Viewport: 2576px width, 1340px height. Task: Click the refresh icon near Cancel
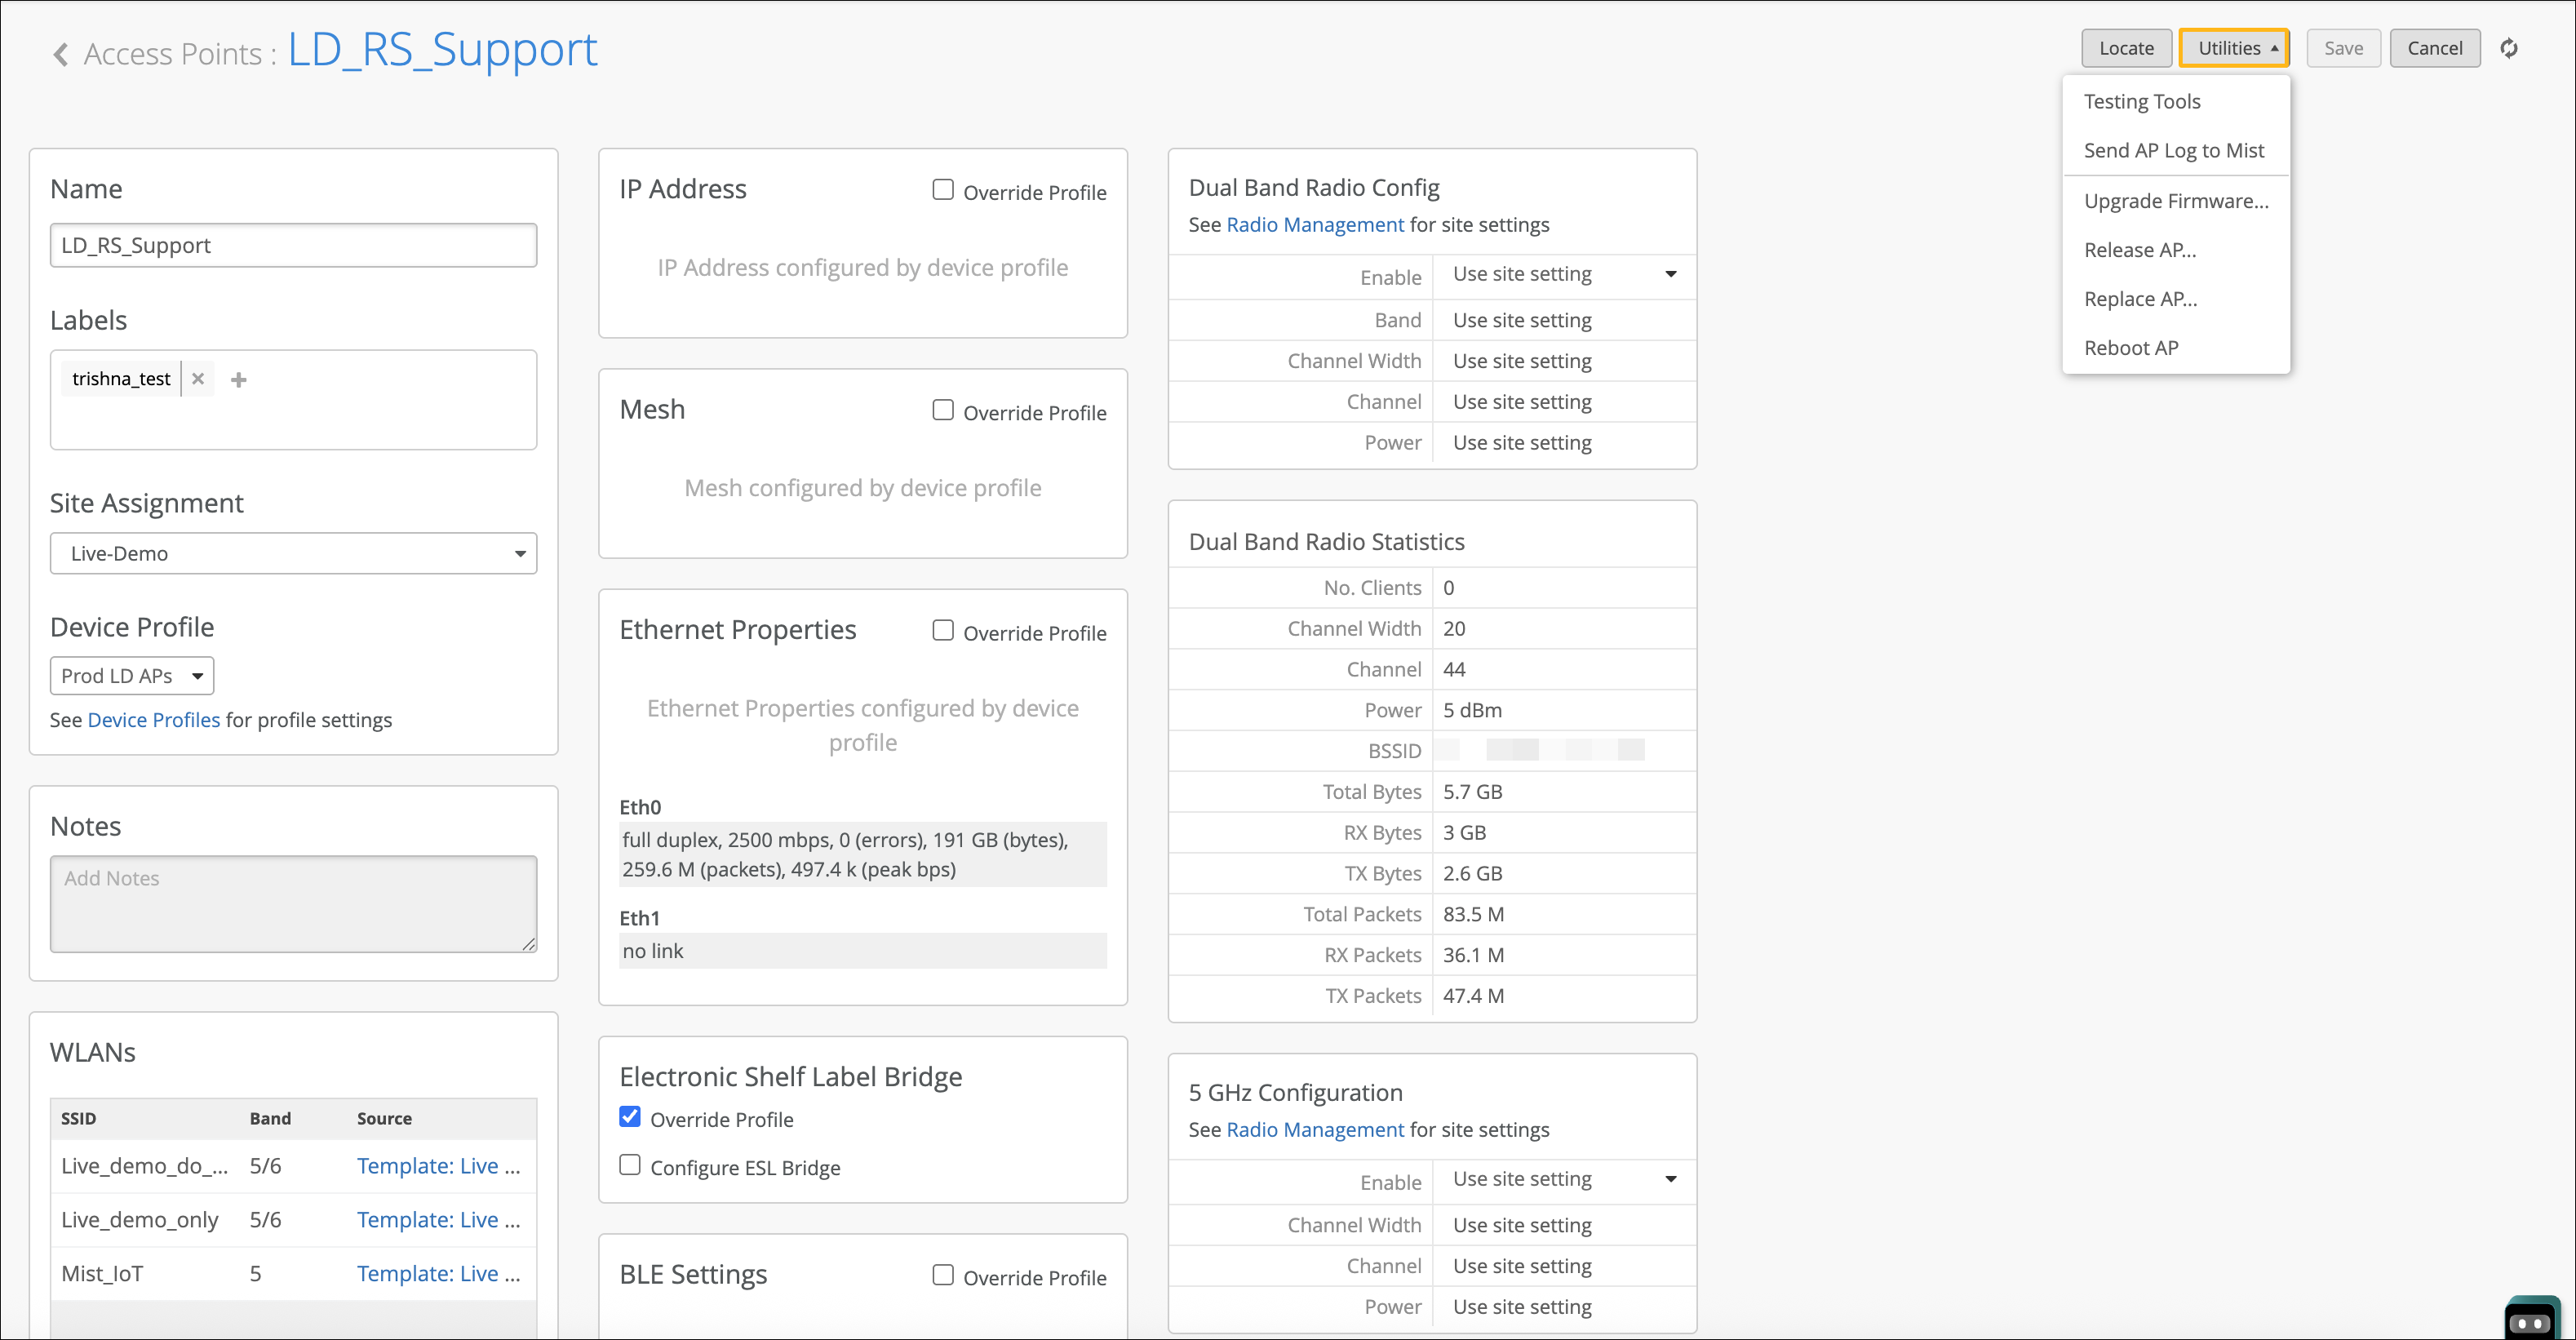click(2508, 48)
